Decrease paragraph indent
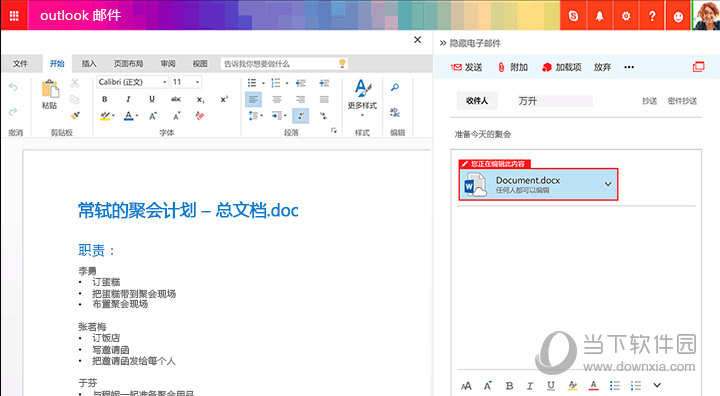The image size is (720, 396). [301, 83]
